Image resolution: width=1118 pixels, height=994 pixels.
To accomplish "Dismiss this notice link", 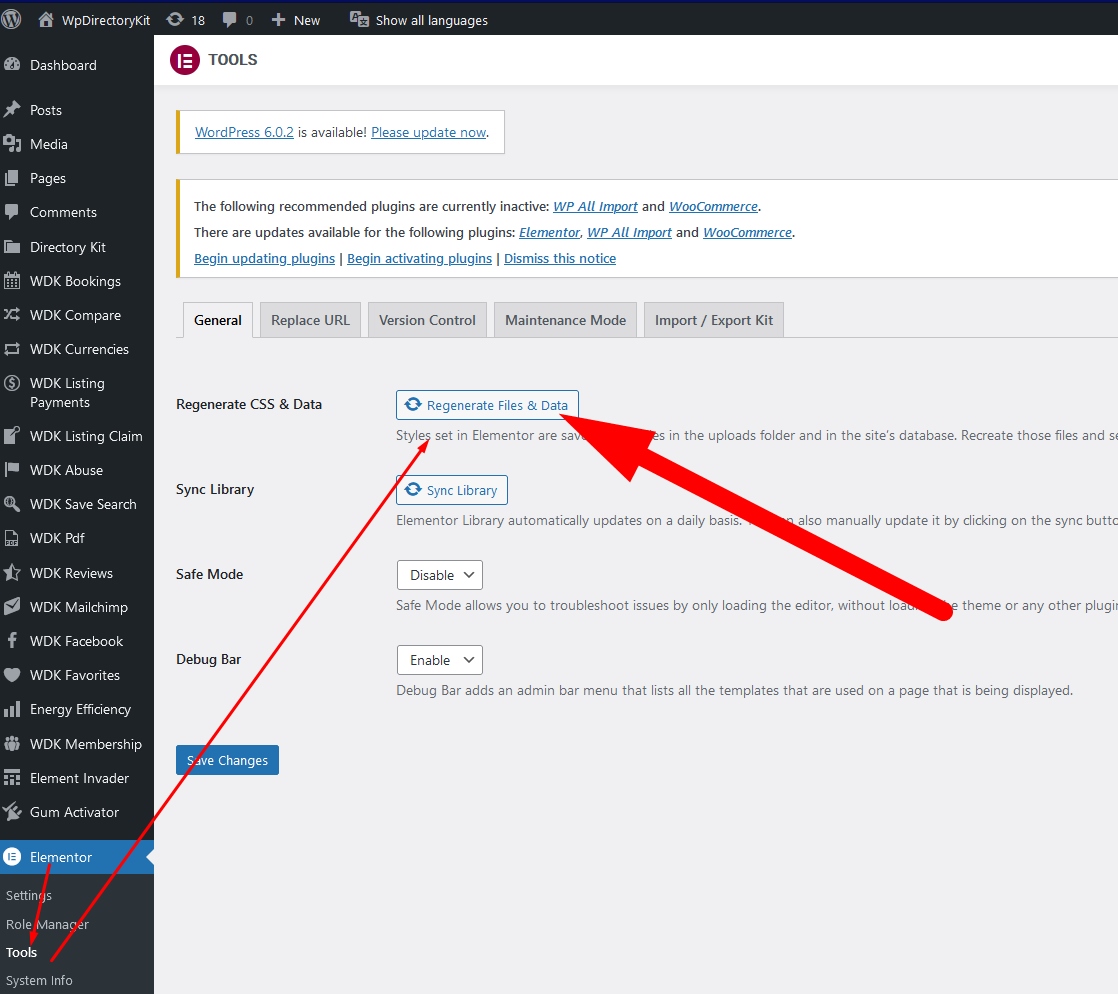I will (560, 258).
